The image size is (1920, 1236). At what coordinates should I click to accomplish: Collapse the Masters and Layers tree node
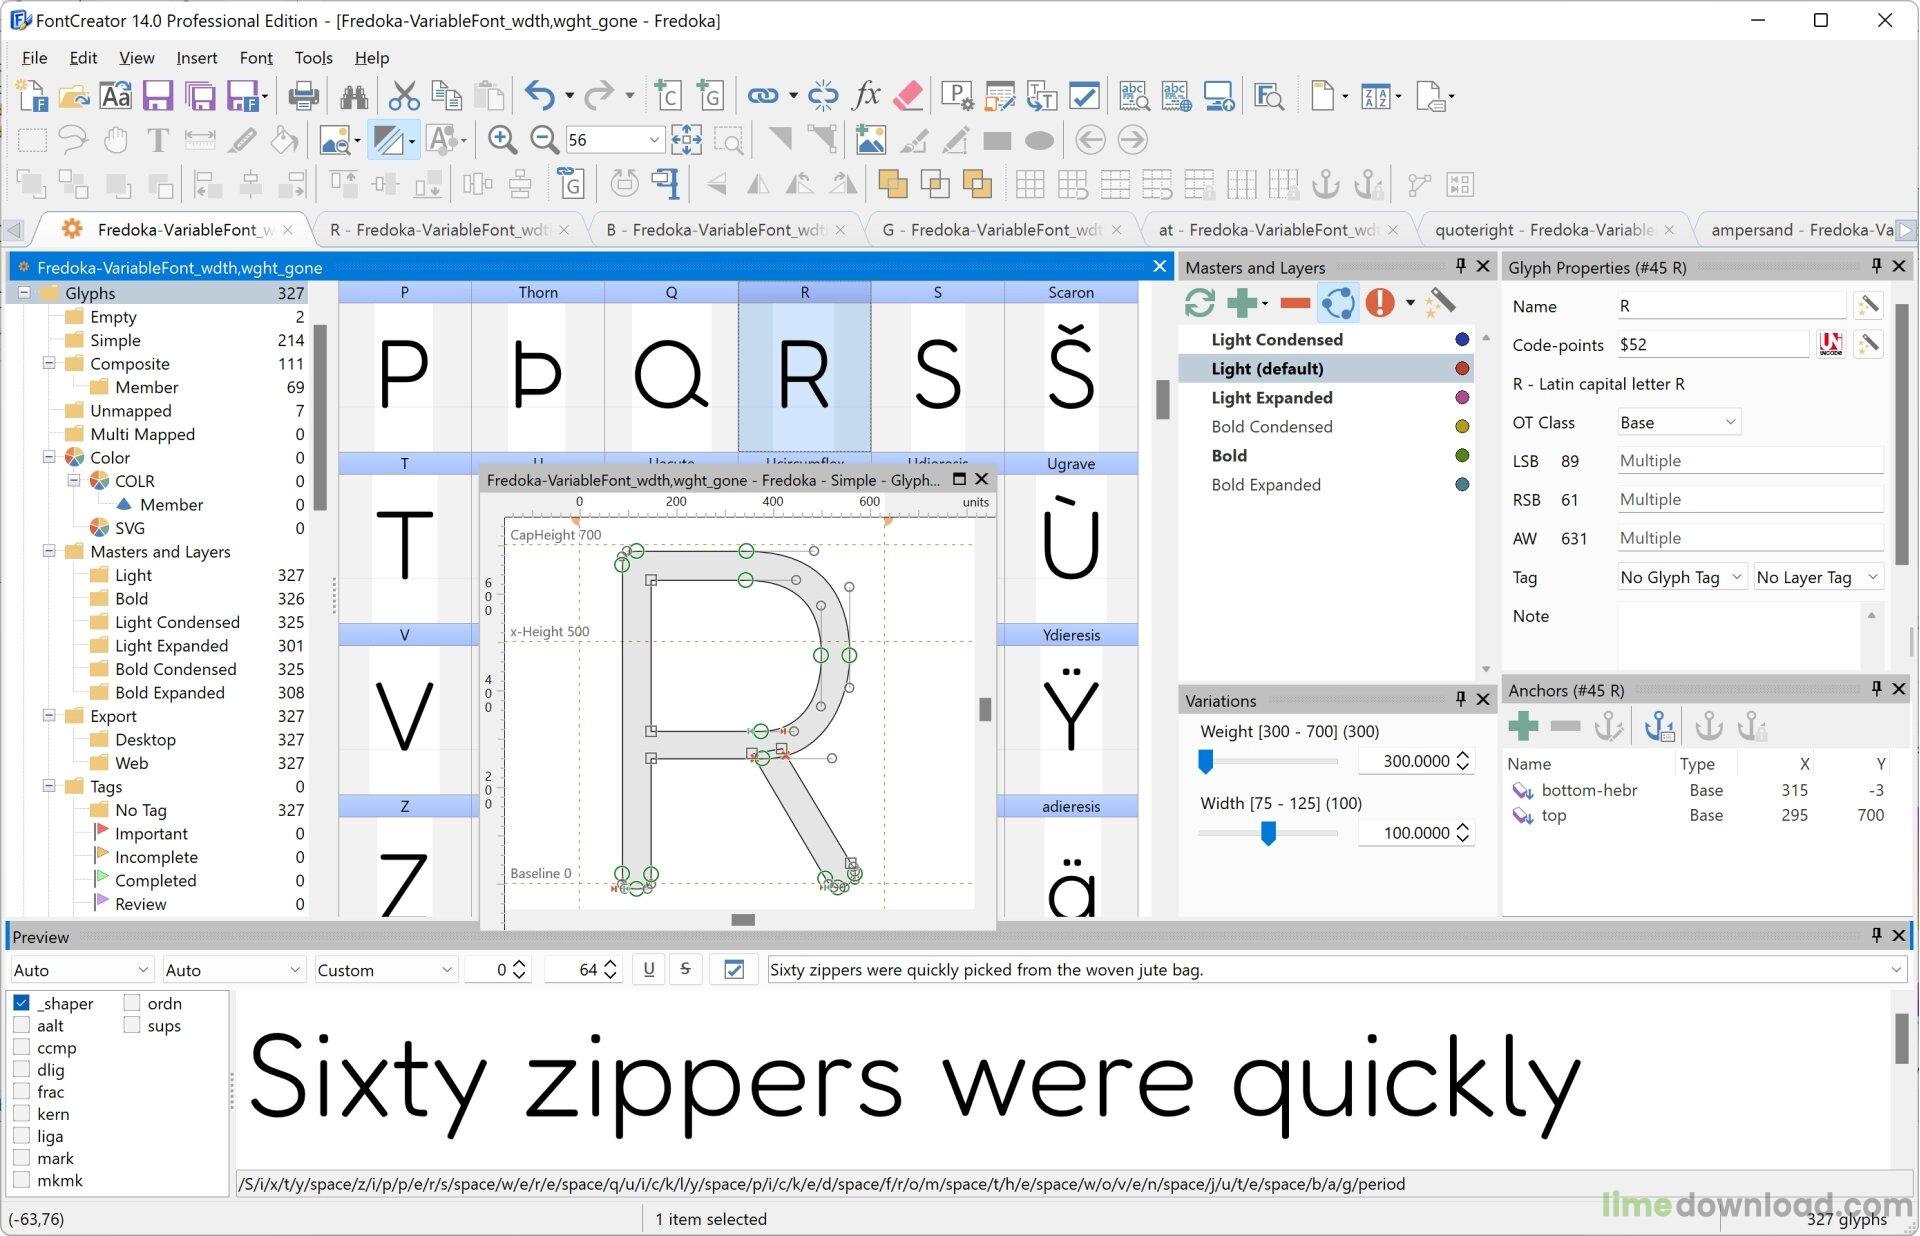pyautogui.click(x=49, y=551)
